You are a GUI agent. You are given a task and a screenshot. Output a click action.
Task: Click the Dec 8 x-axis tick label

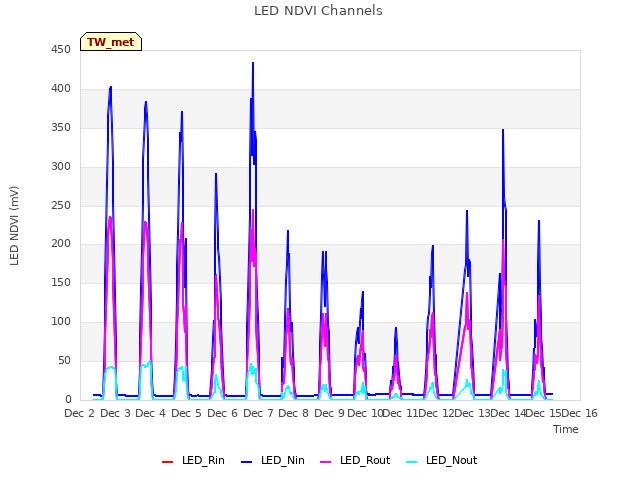pyautogui.click(x=293, y=413)
